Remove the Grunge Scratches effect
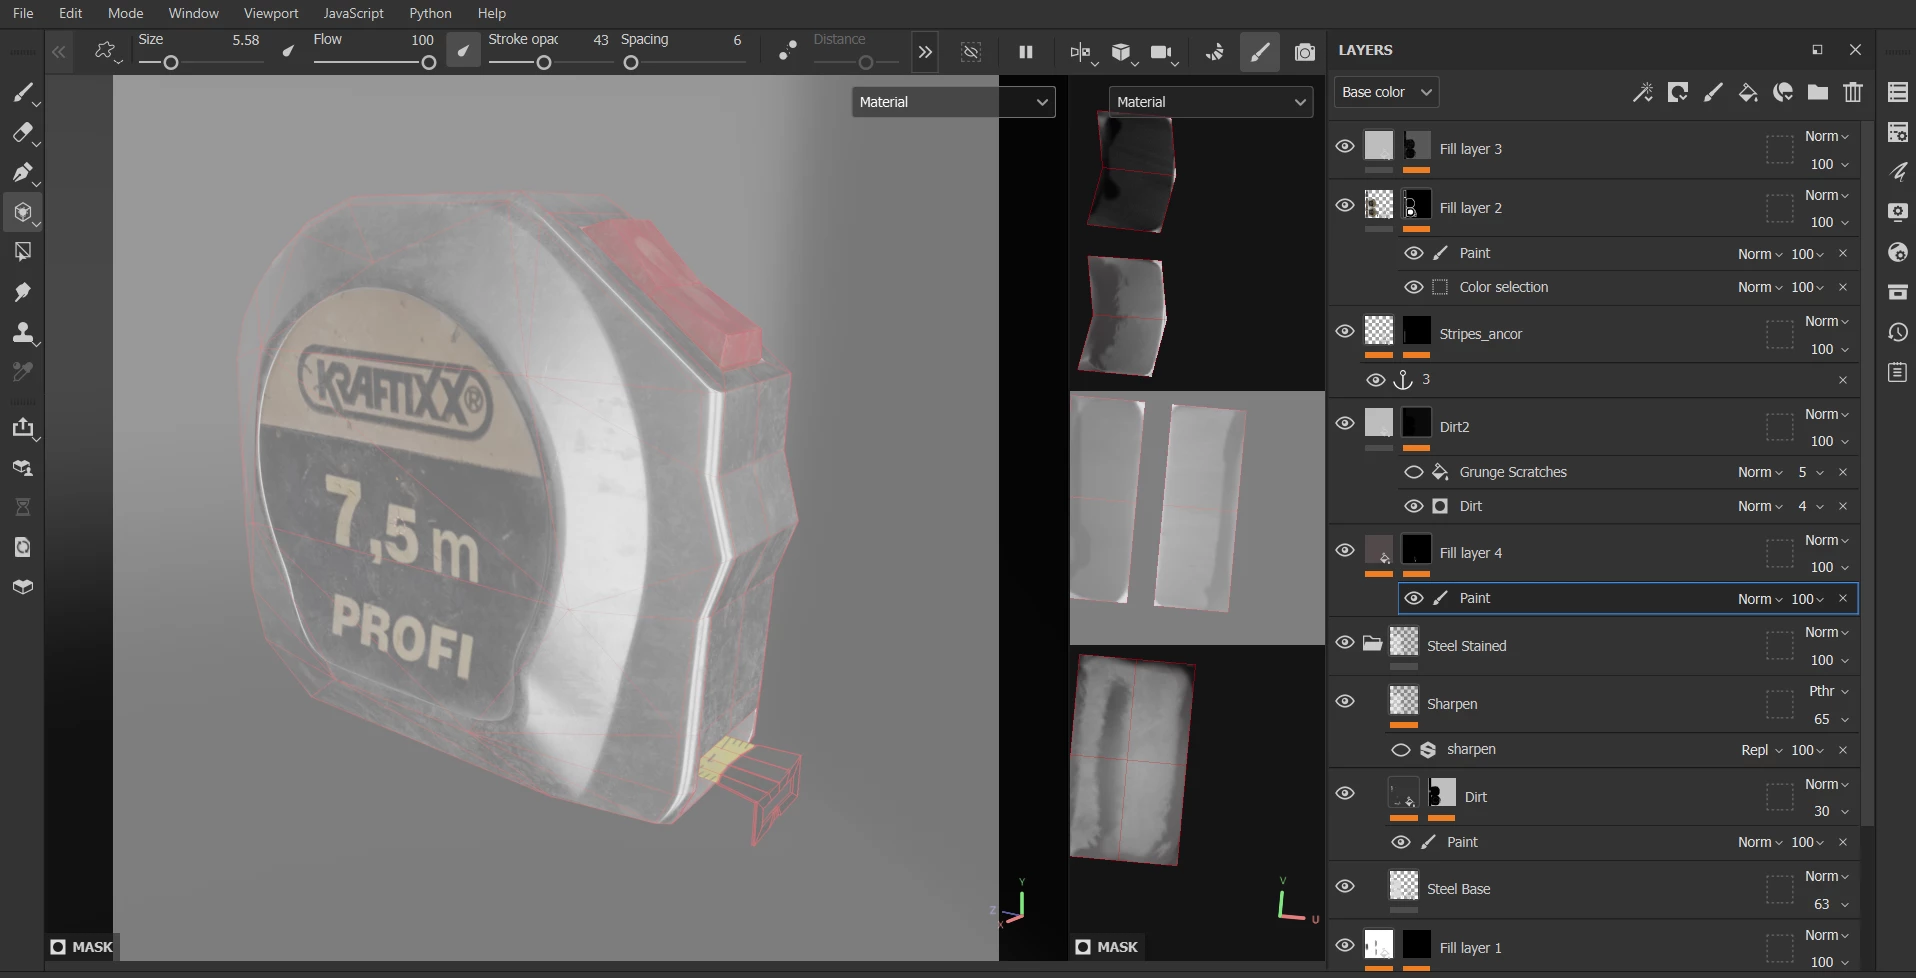Image resolution: width=1916 pixels, height=978 pixels. (1843, 472)
